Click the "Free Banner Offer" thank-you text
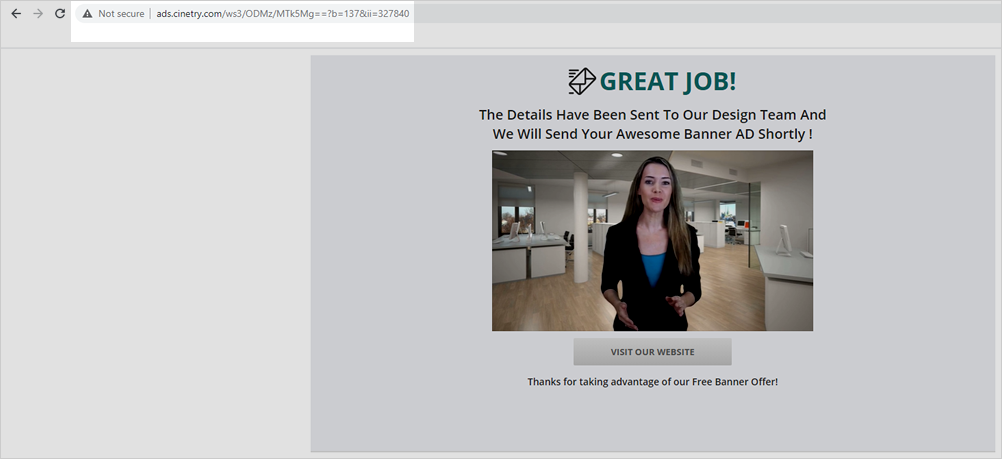The height and width of the screenshot is (459, 1002). (x=652, y=382)
